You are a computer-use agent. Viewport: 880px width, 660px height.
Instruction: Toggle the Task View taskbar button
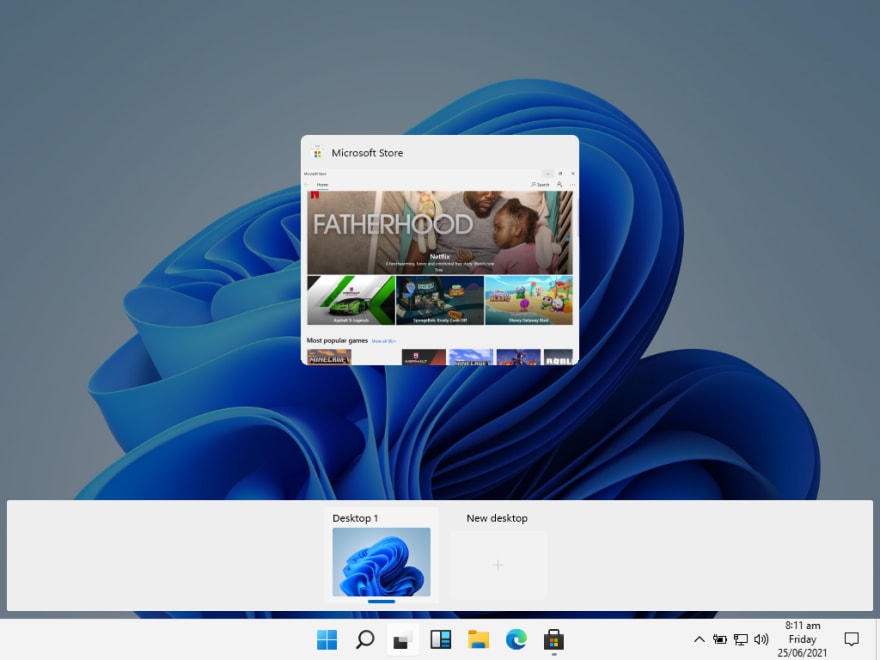pos(402,639)
